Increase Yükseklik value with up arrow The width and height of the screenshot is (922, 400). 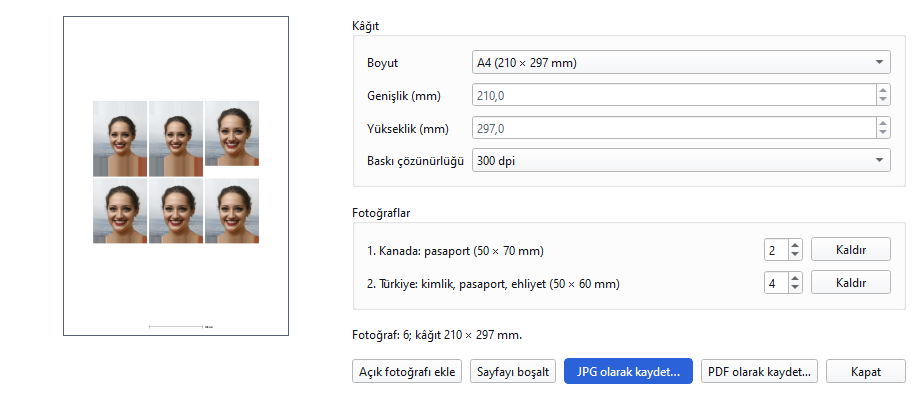(x=883, y=122)
